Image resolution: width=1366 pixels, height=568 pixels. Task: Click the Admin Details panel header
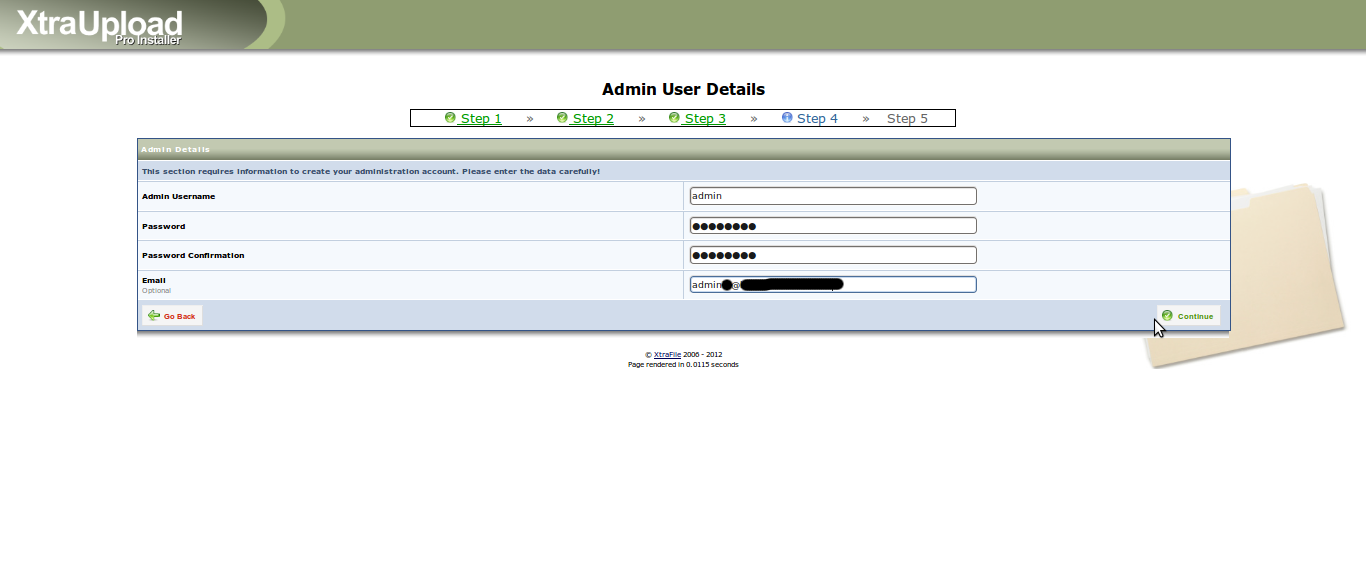(x=684, y=149)
